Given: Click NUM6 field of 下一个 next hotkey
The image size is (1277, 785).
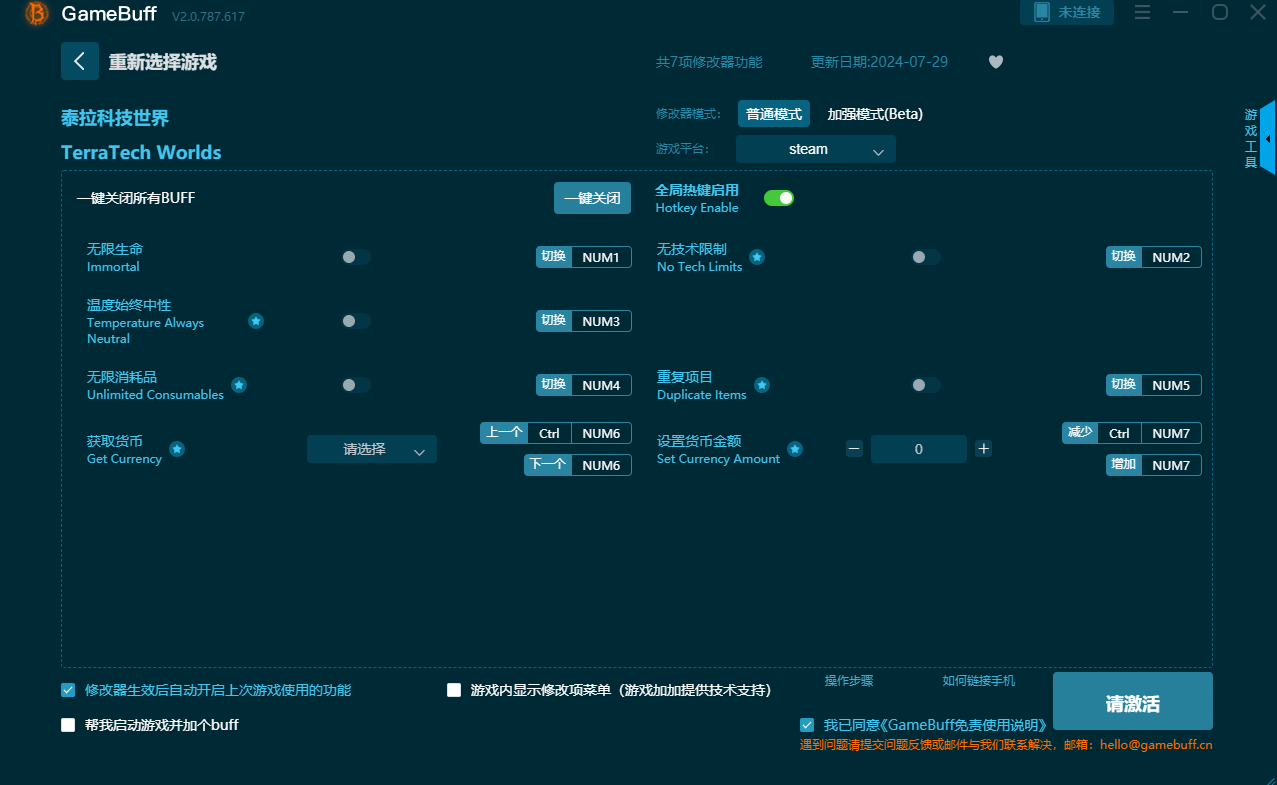Looking at the screenshot, I should pyautogui.click(x=601, y=465).
